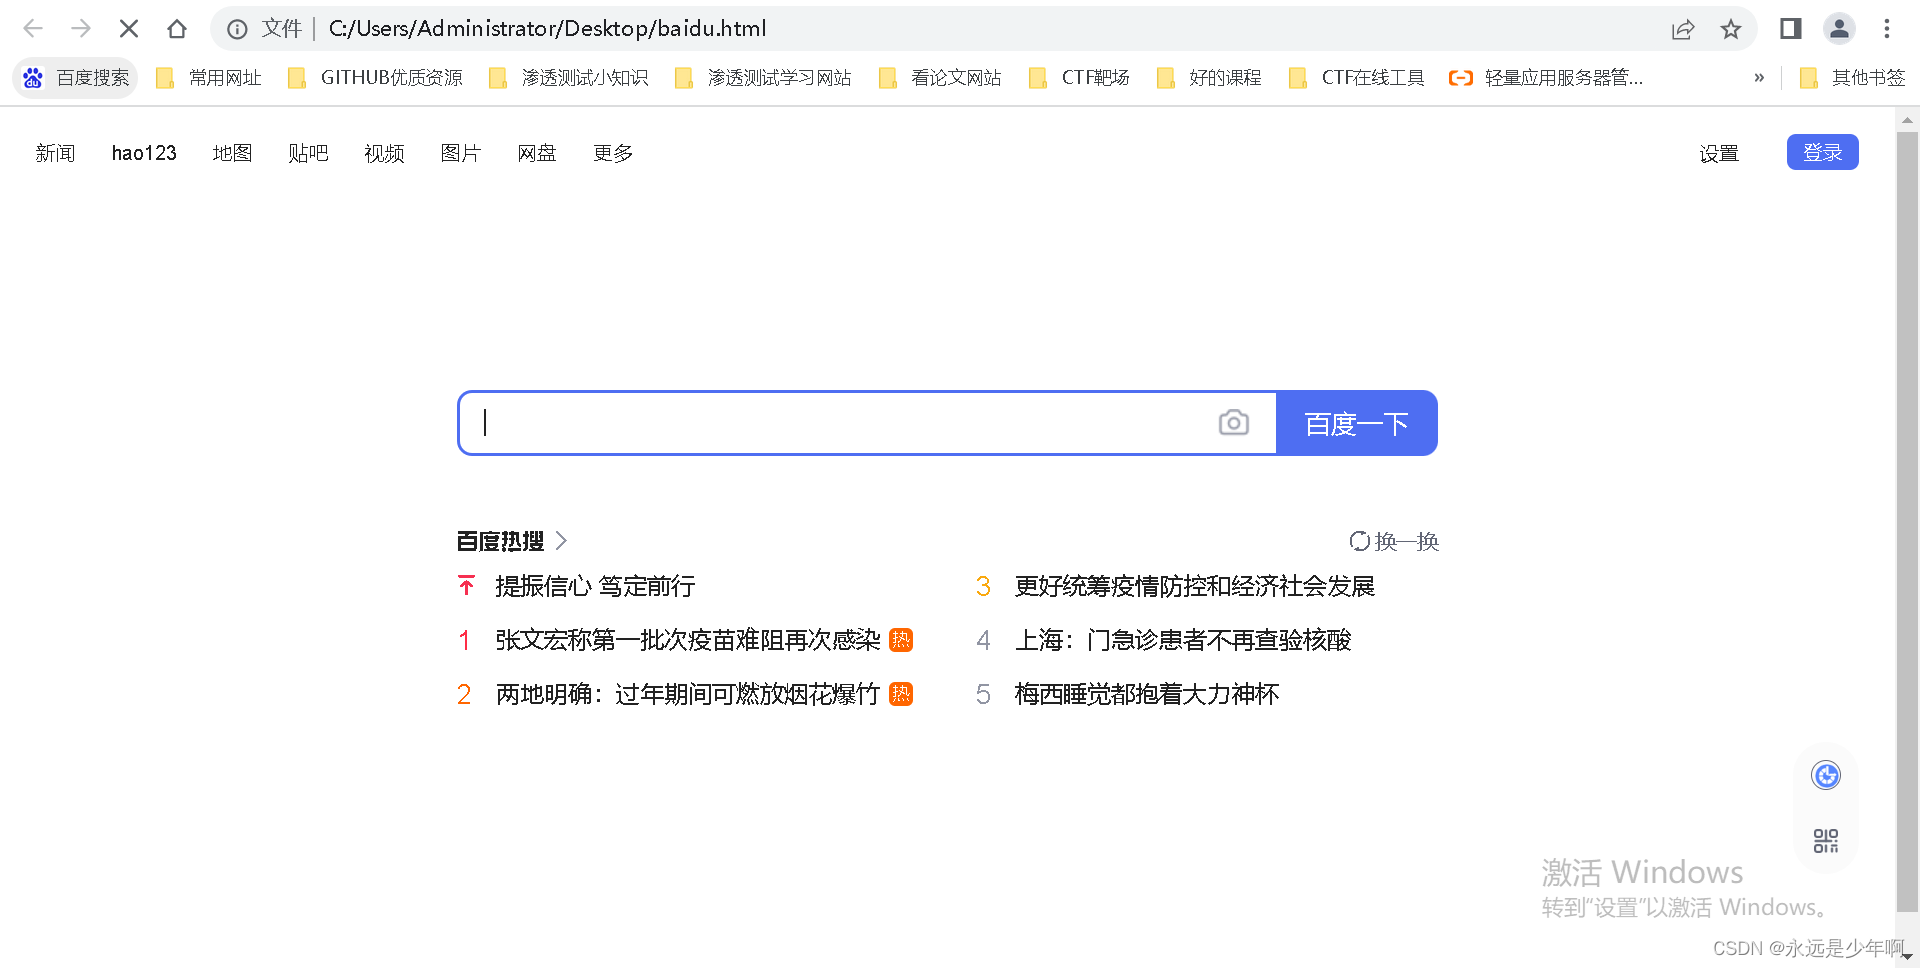Expand the 更多 navigation menu
The width and height of the screenshot is (1920, 968).
(x=612, y=153)
